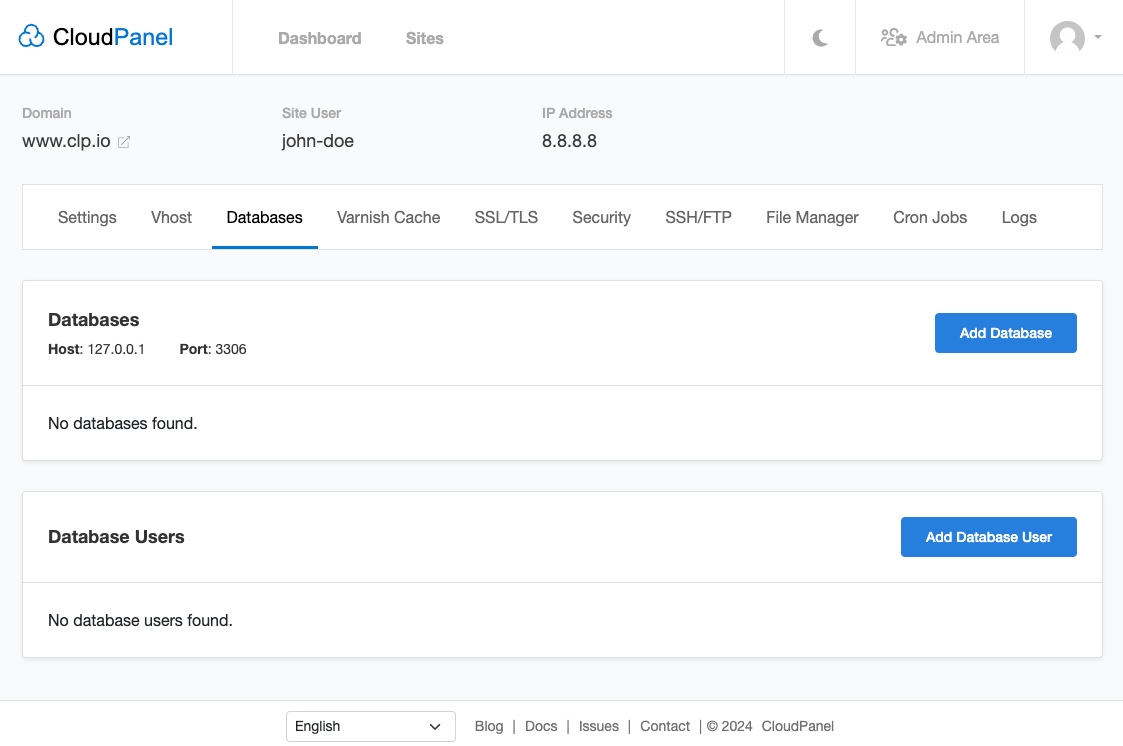Viewport: 1123px width, 746px height.
Task: Open www.clp.io via the external link icon
Action: tap(124, 142)
